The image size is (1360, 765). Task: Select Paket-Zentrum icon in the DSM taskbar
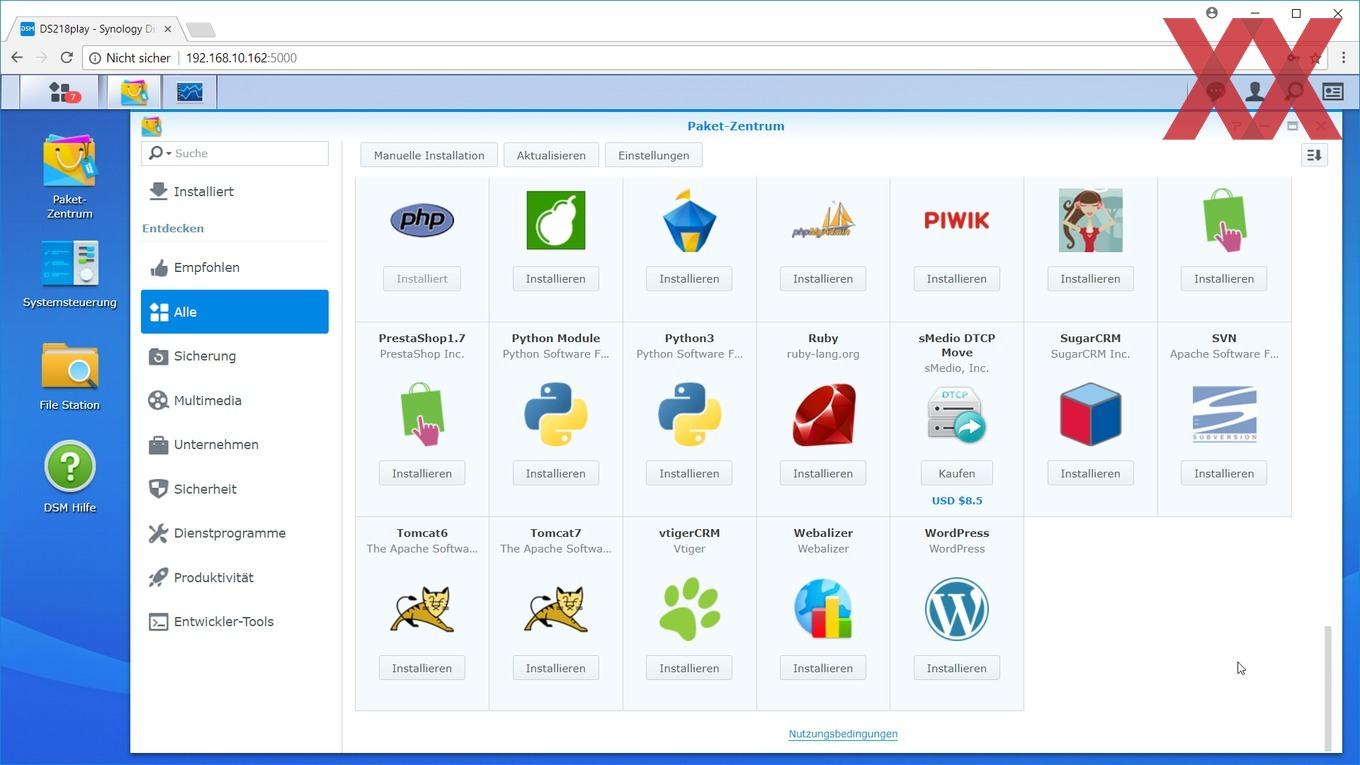[134, 92]
